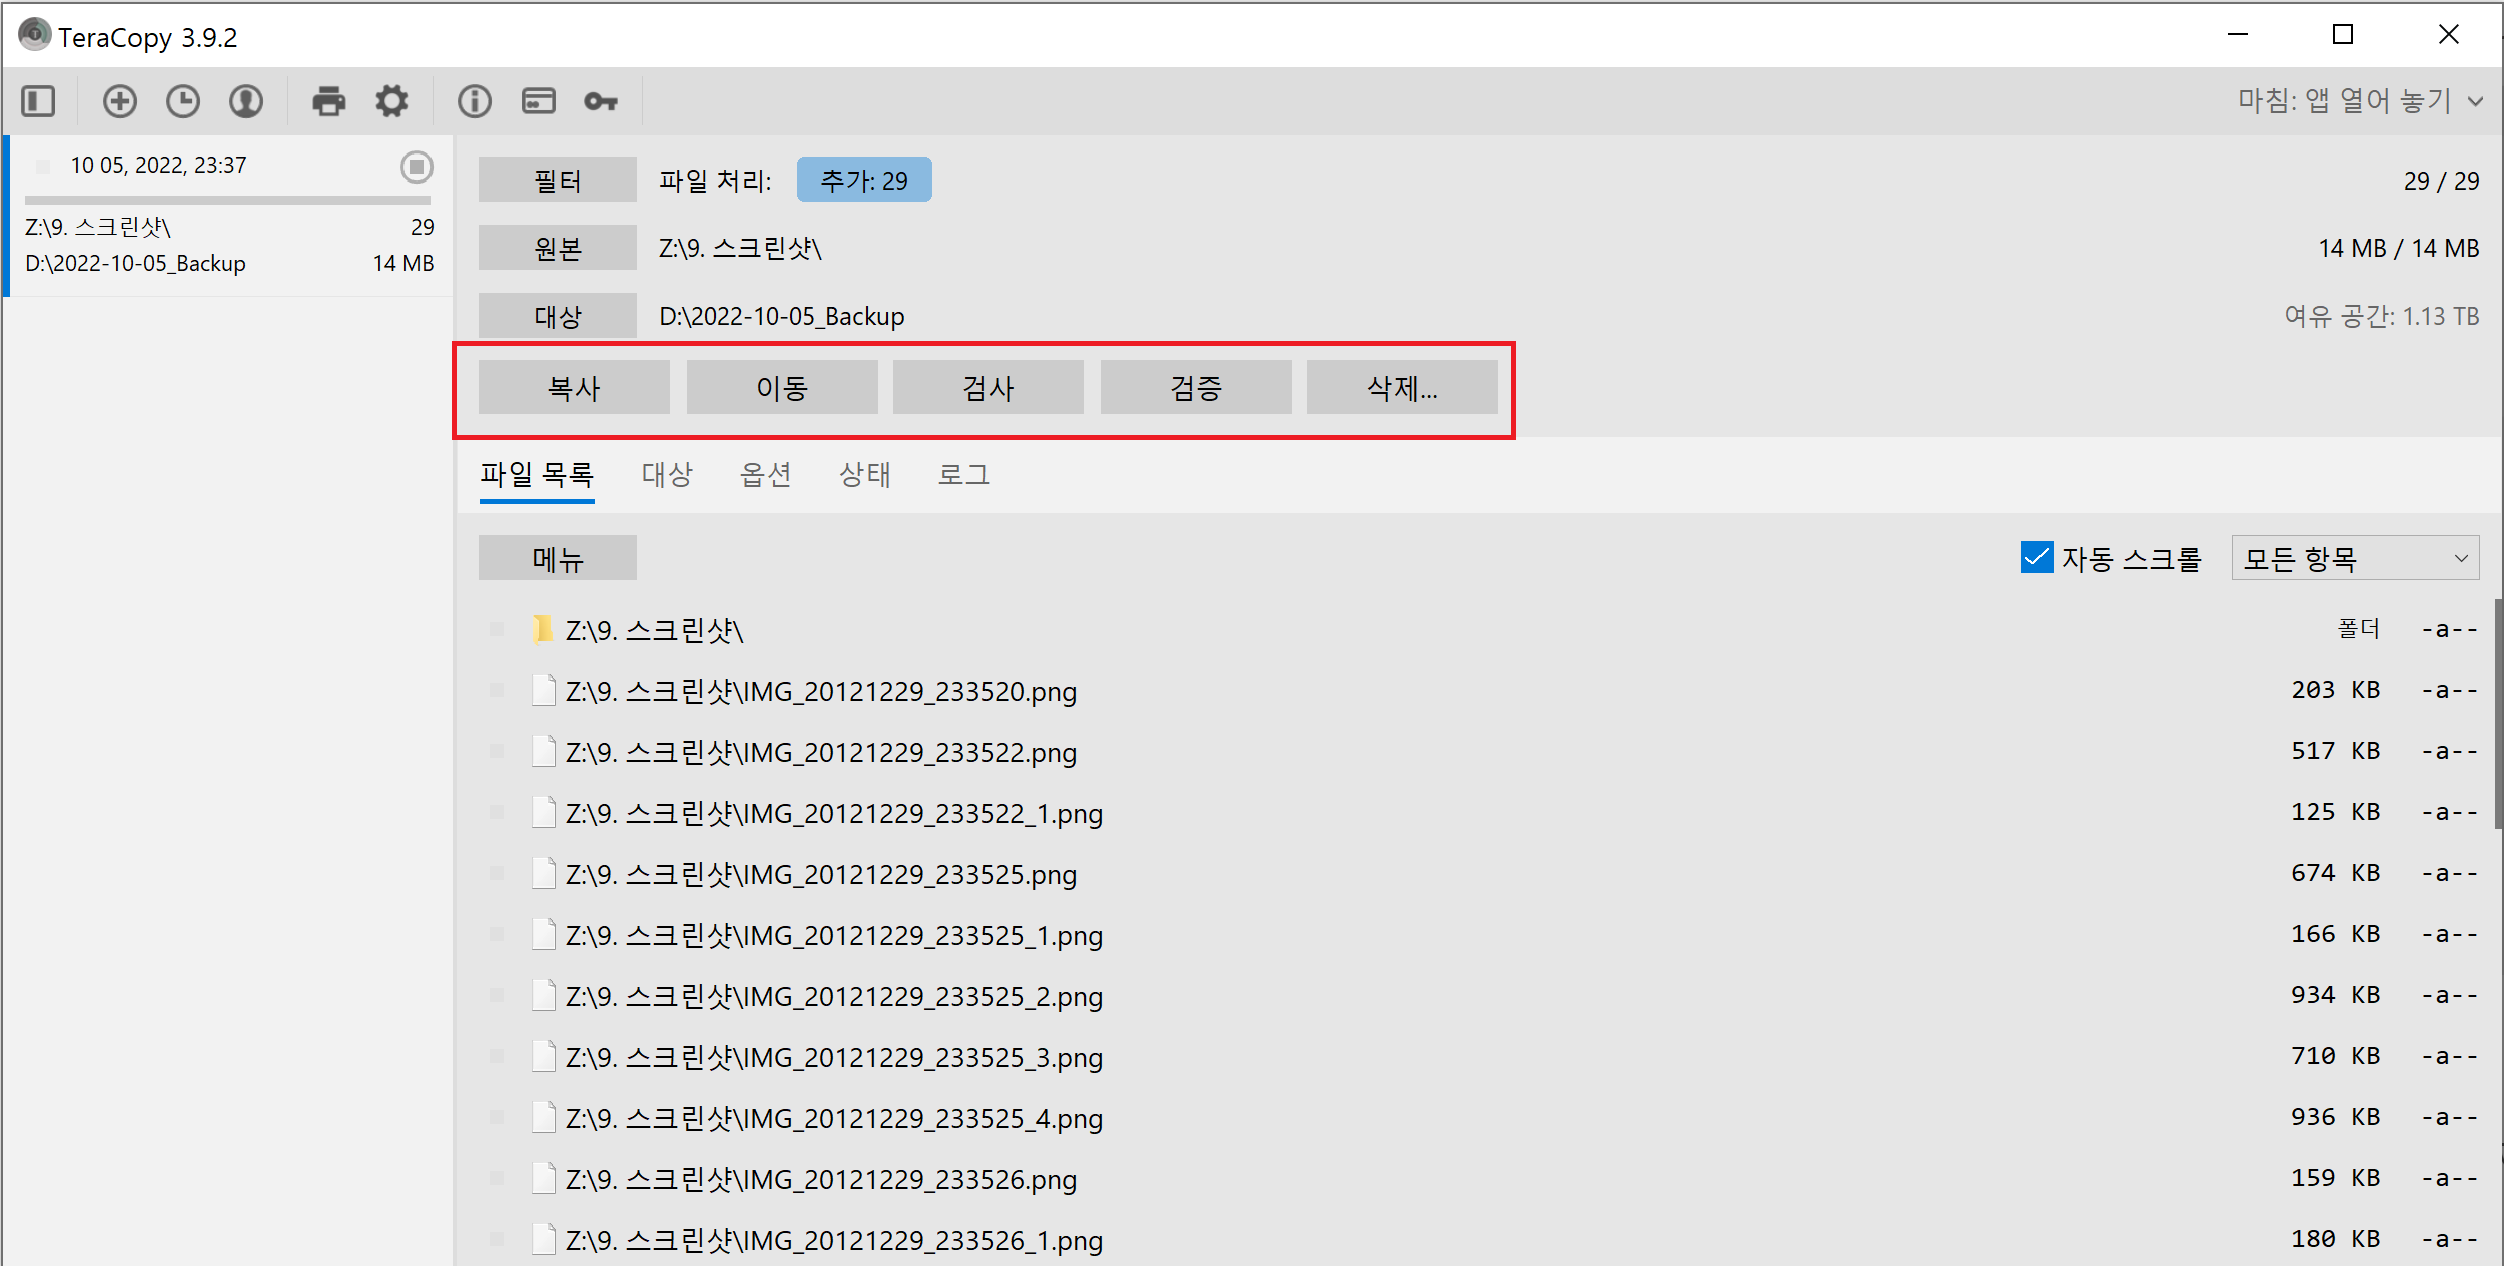Click the user profile icon in toolbar

tap(246, 101)
